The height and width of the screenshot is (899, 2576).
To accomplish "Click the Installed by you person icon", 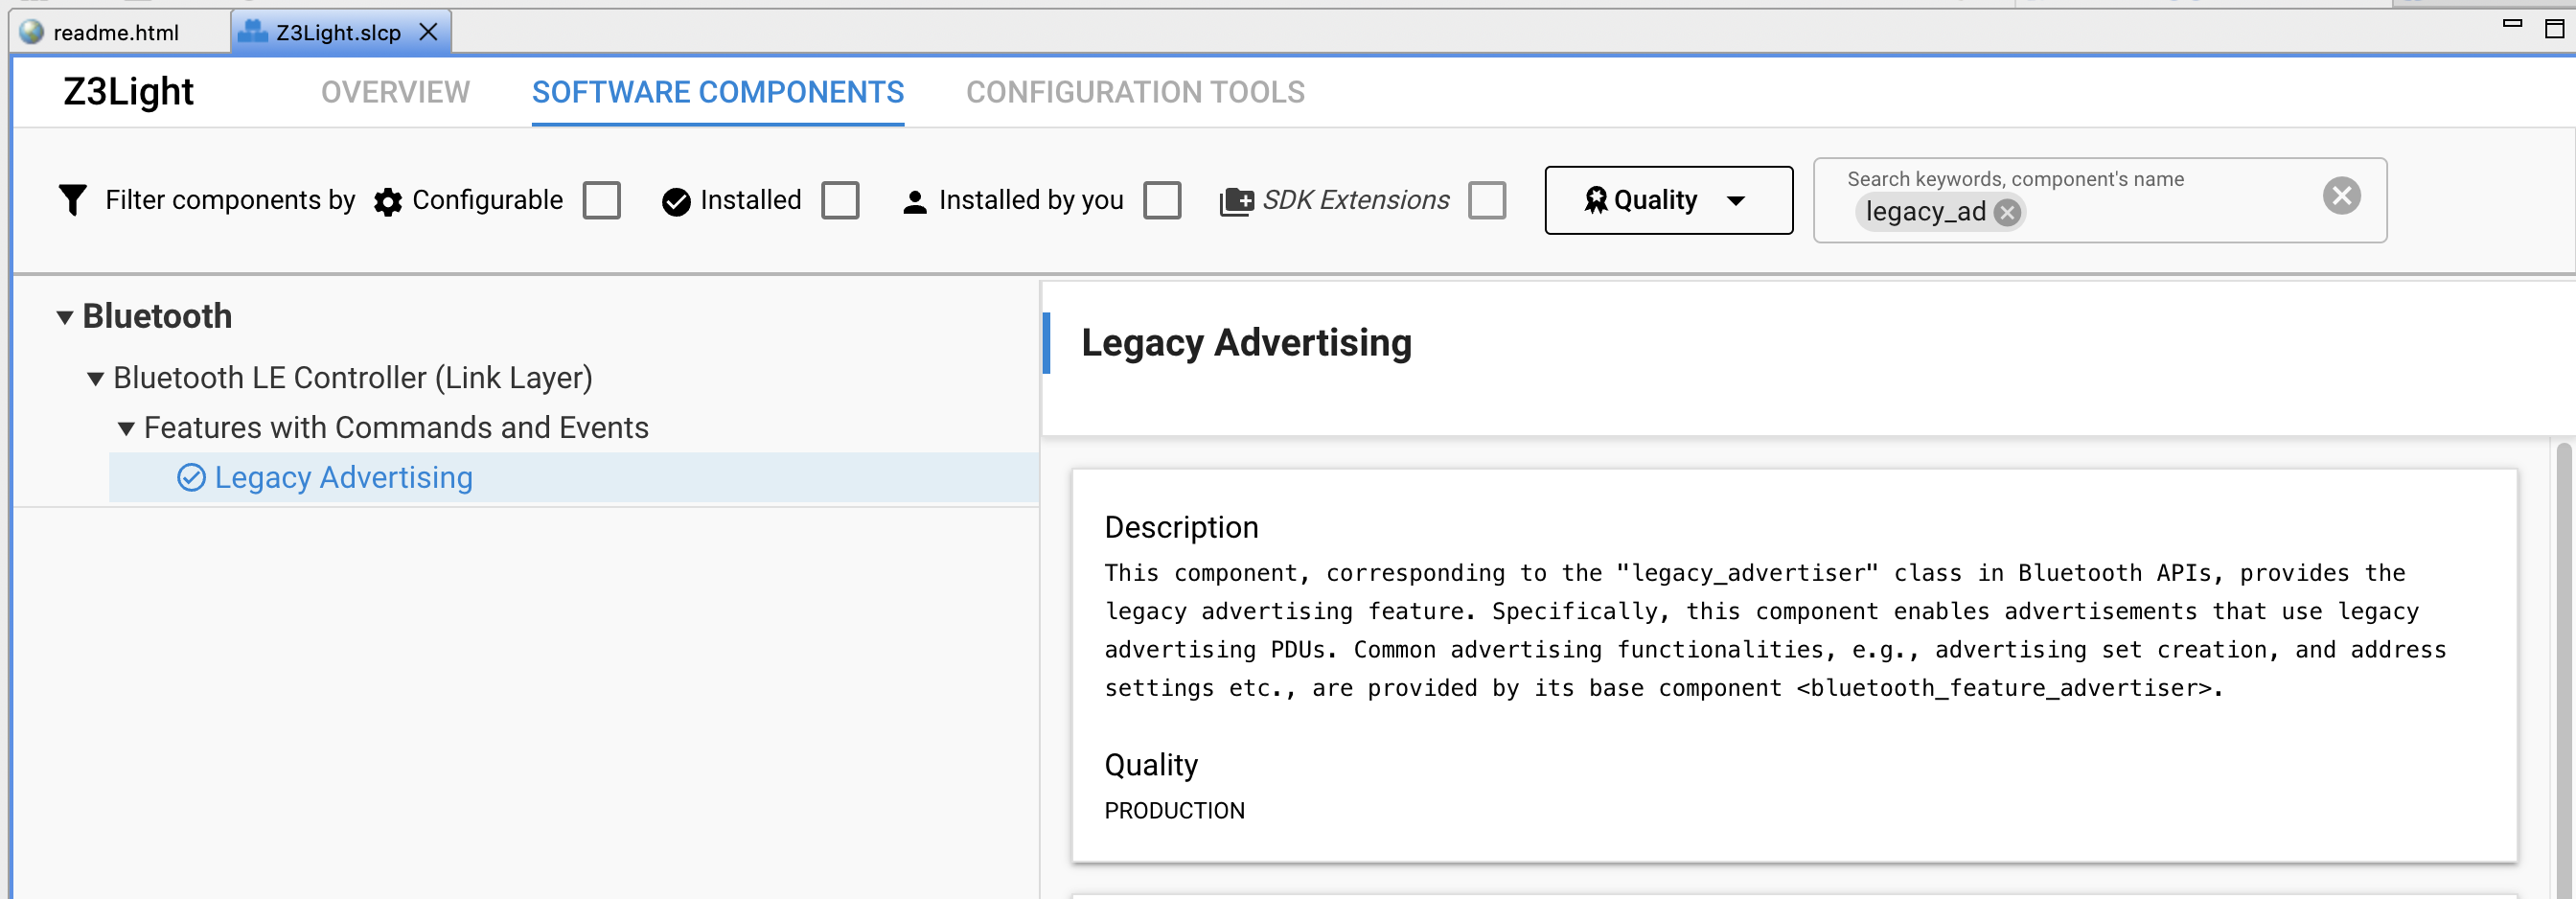I will pos(914,202).
